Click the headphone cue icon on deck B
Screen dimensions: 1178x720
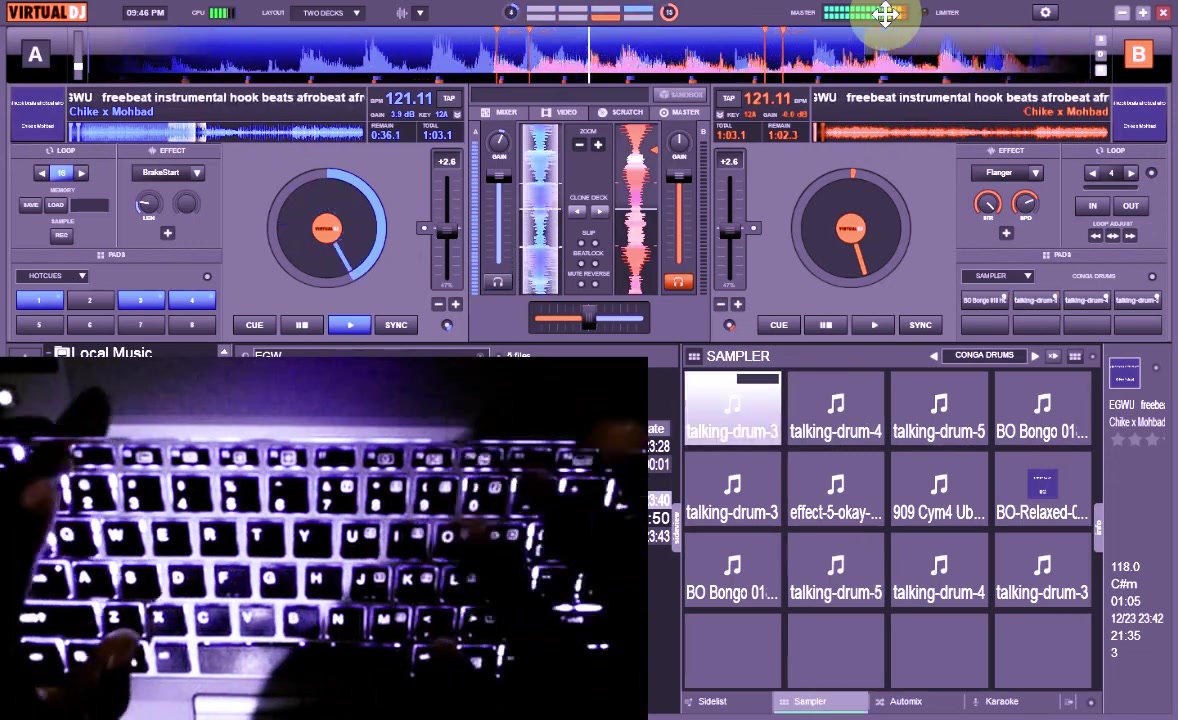pos(679,280)
